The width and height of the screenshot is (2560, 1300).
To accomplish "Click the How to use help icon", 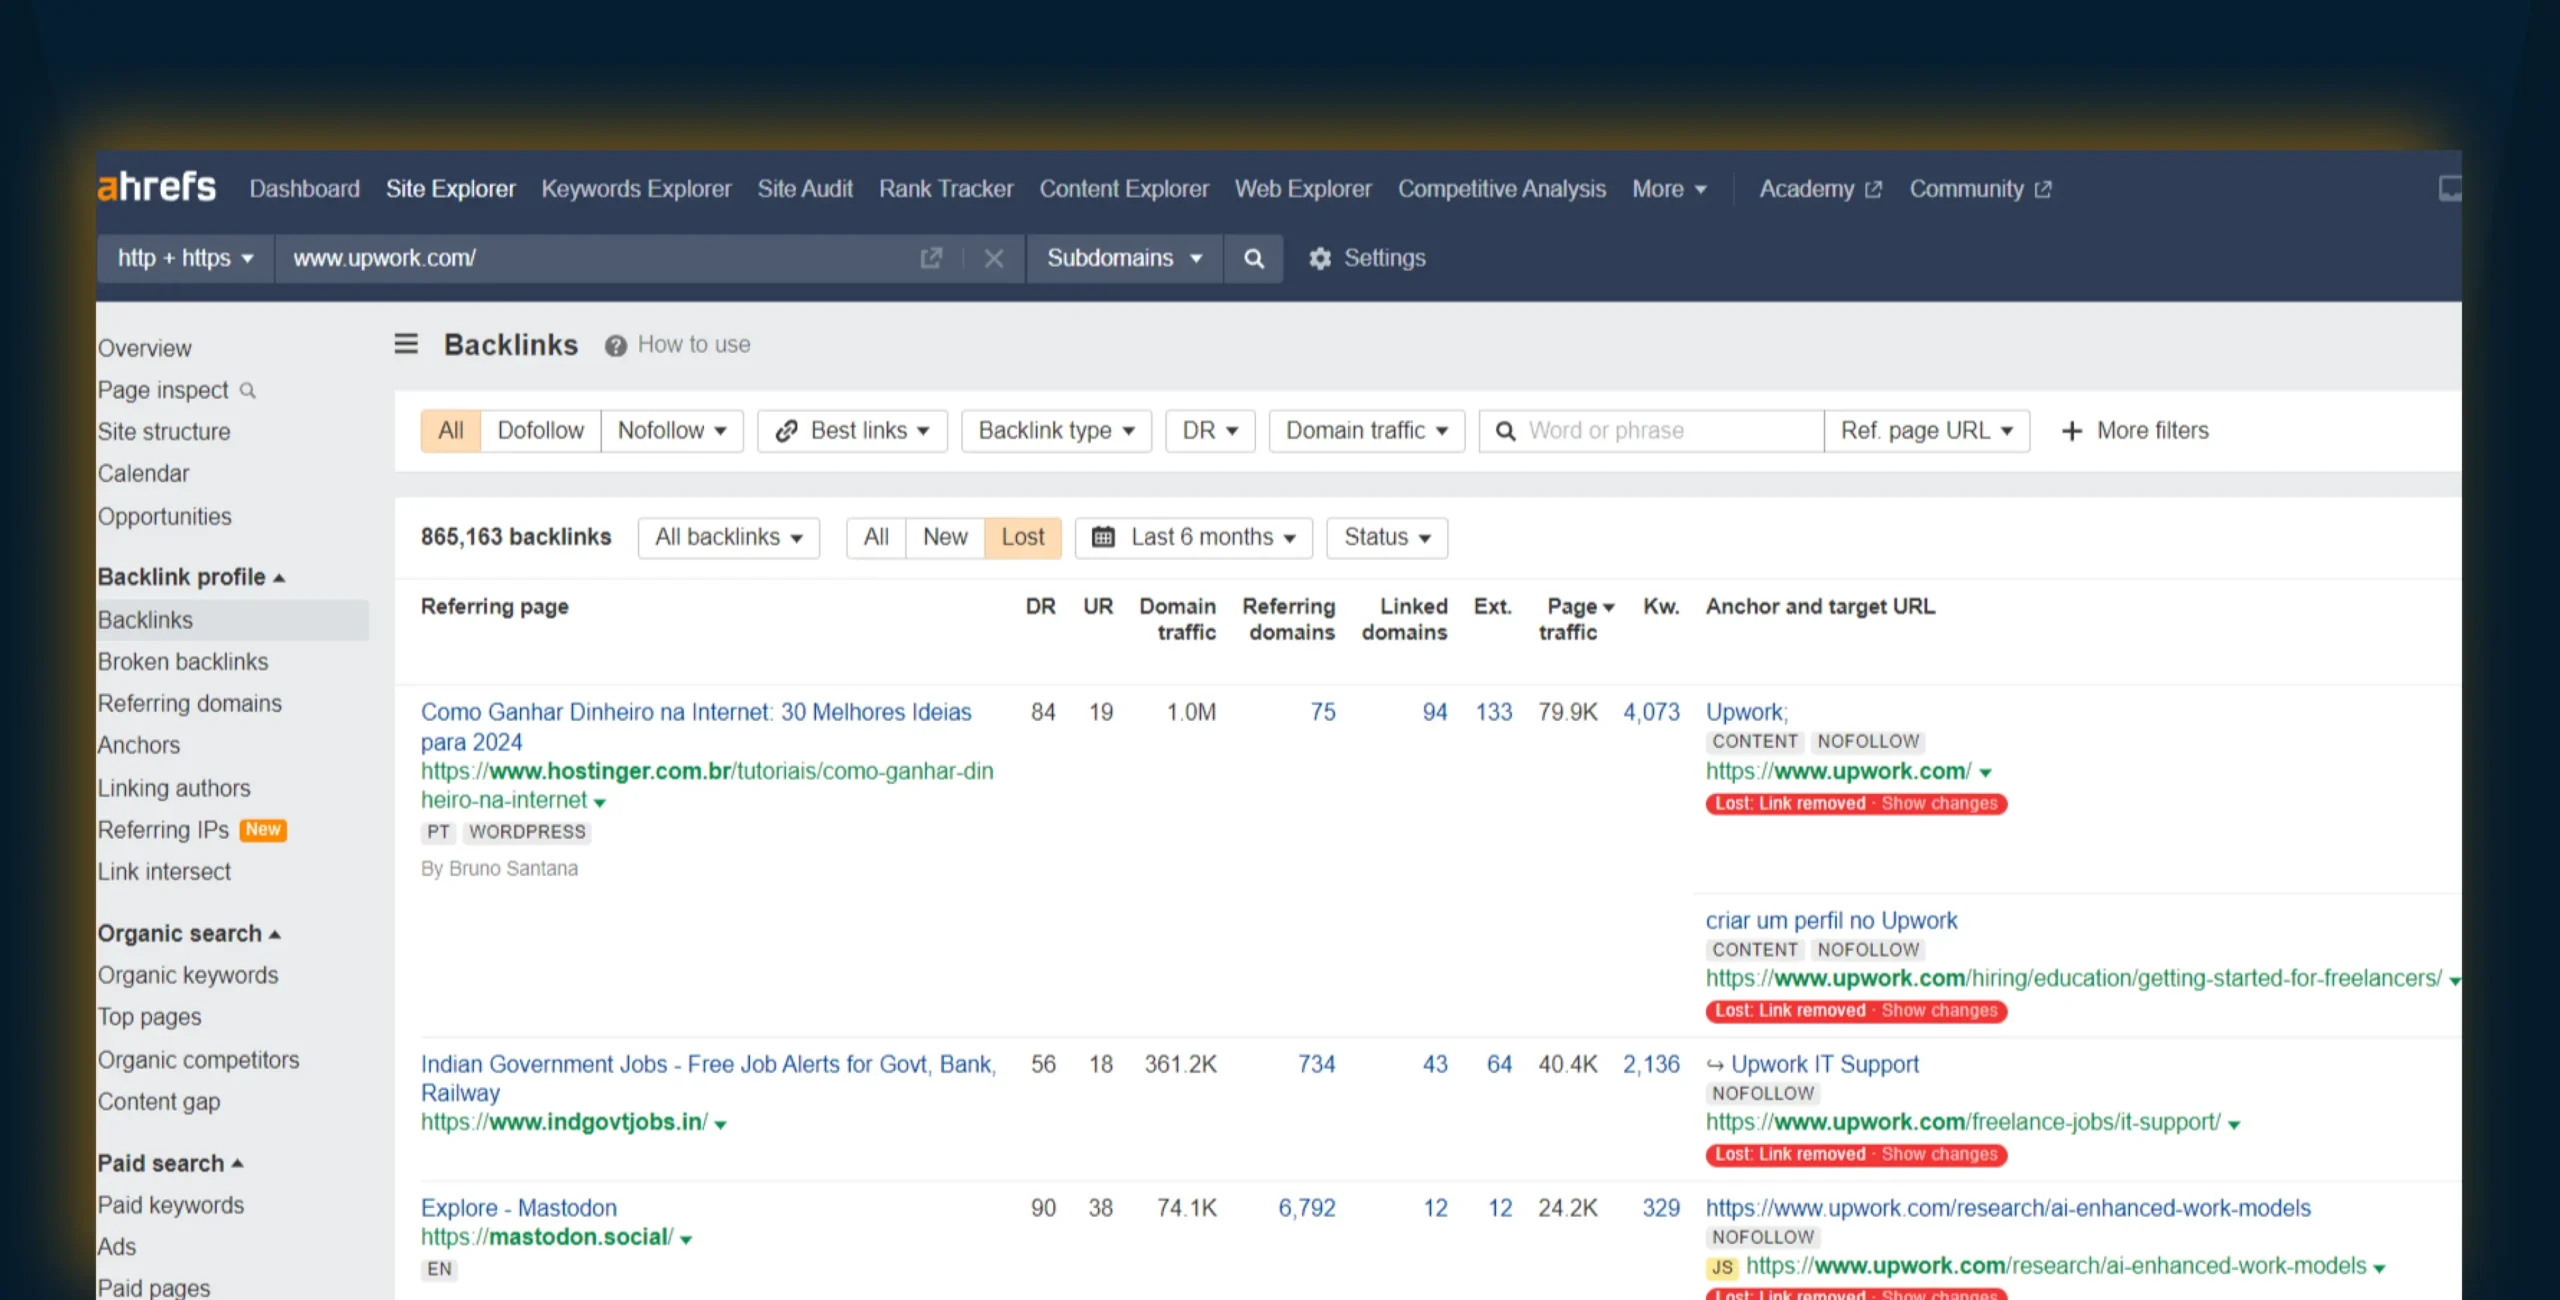I will pos(616,346).
